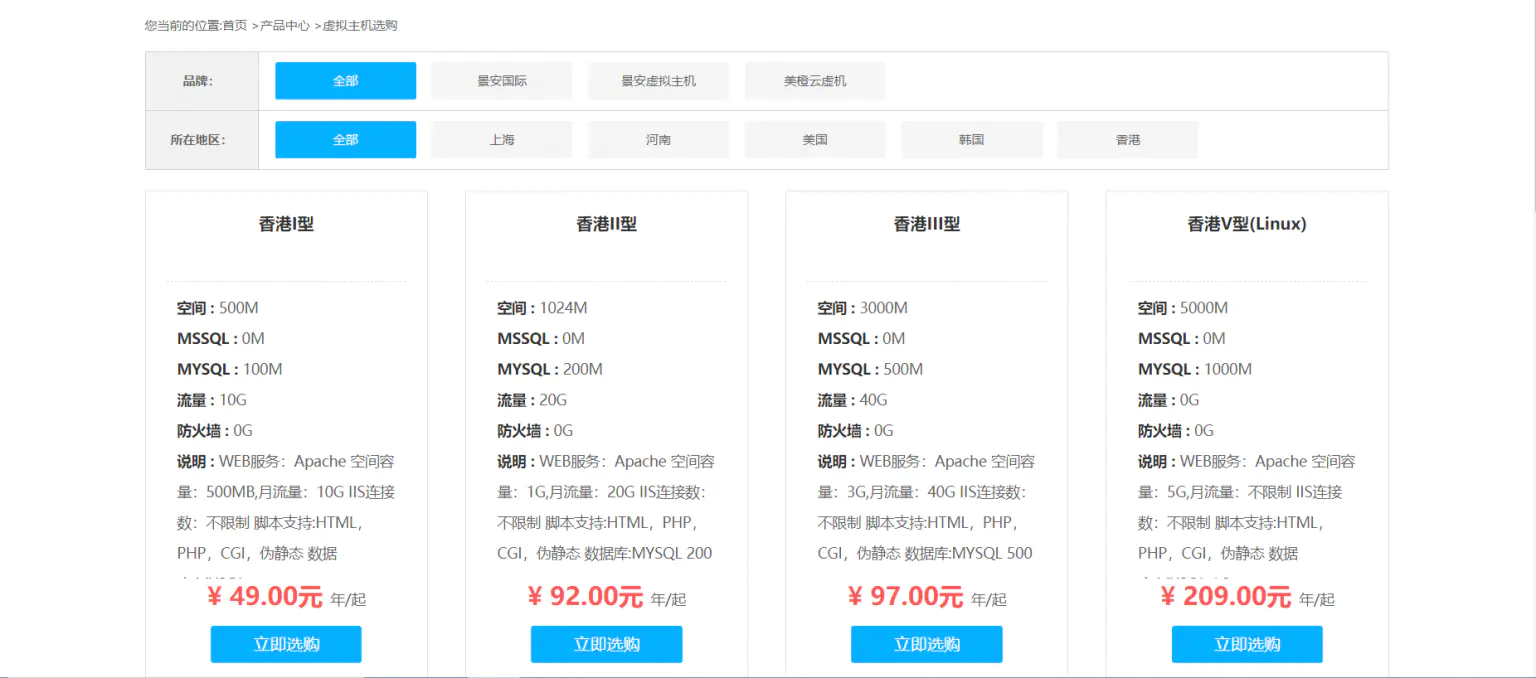Open the 产品中心 breadcrumb link
The height and width of the screenshot is (678, 1536).
pos(285,25)
